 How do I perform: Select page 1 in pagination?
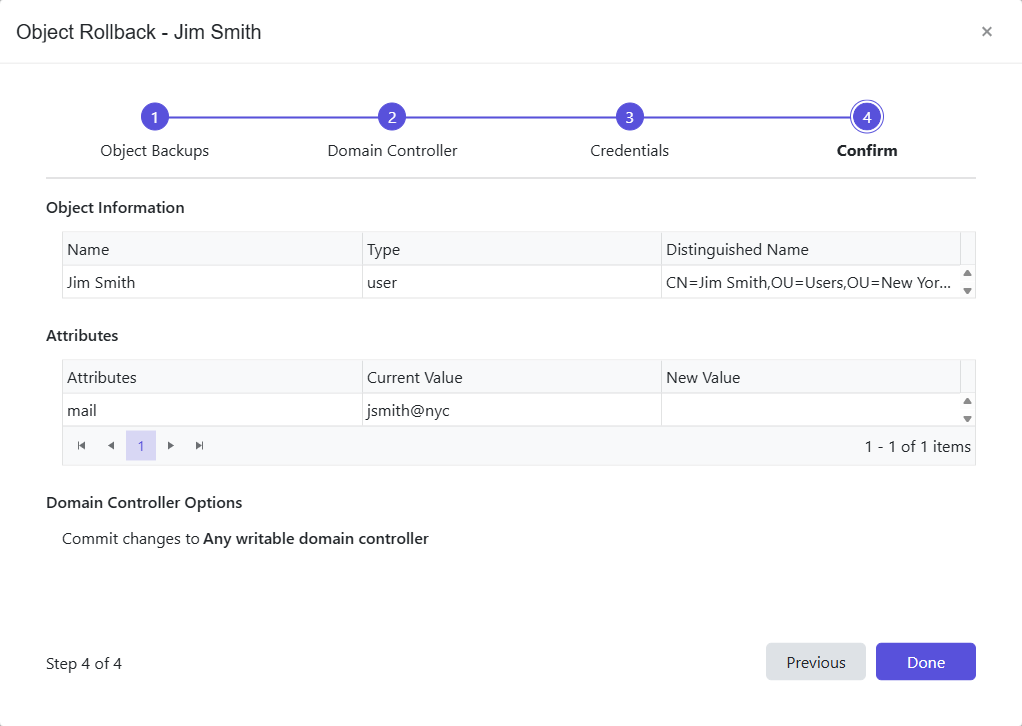click(140, 445)
